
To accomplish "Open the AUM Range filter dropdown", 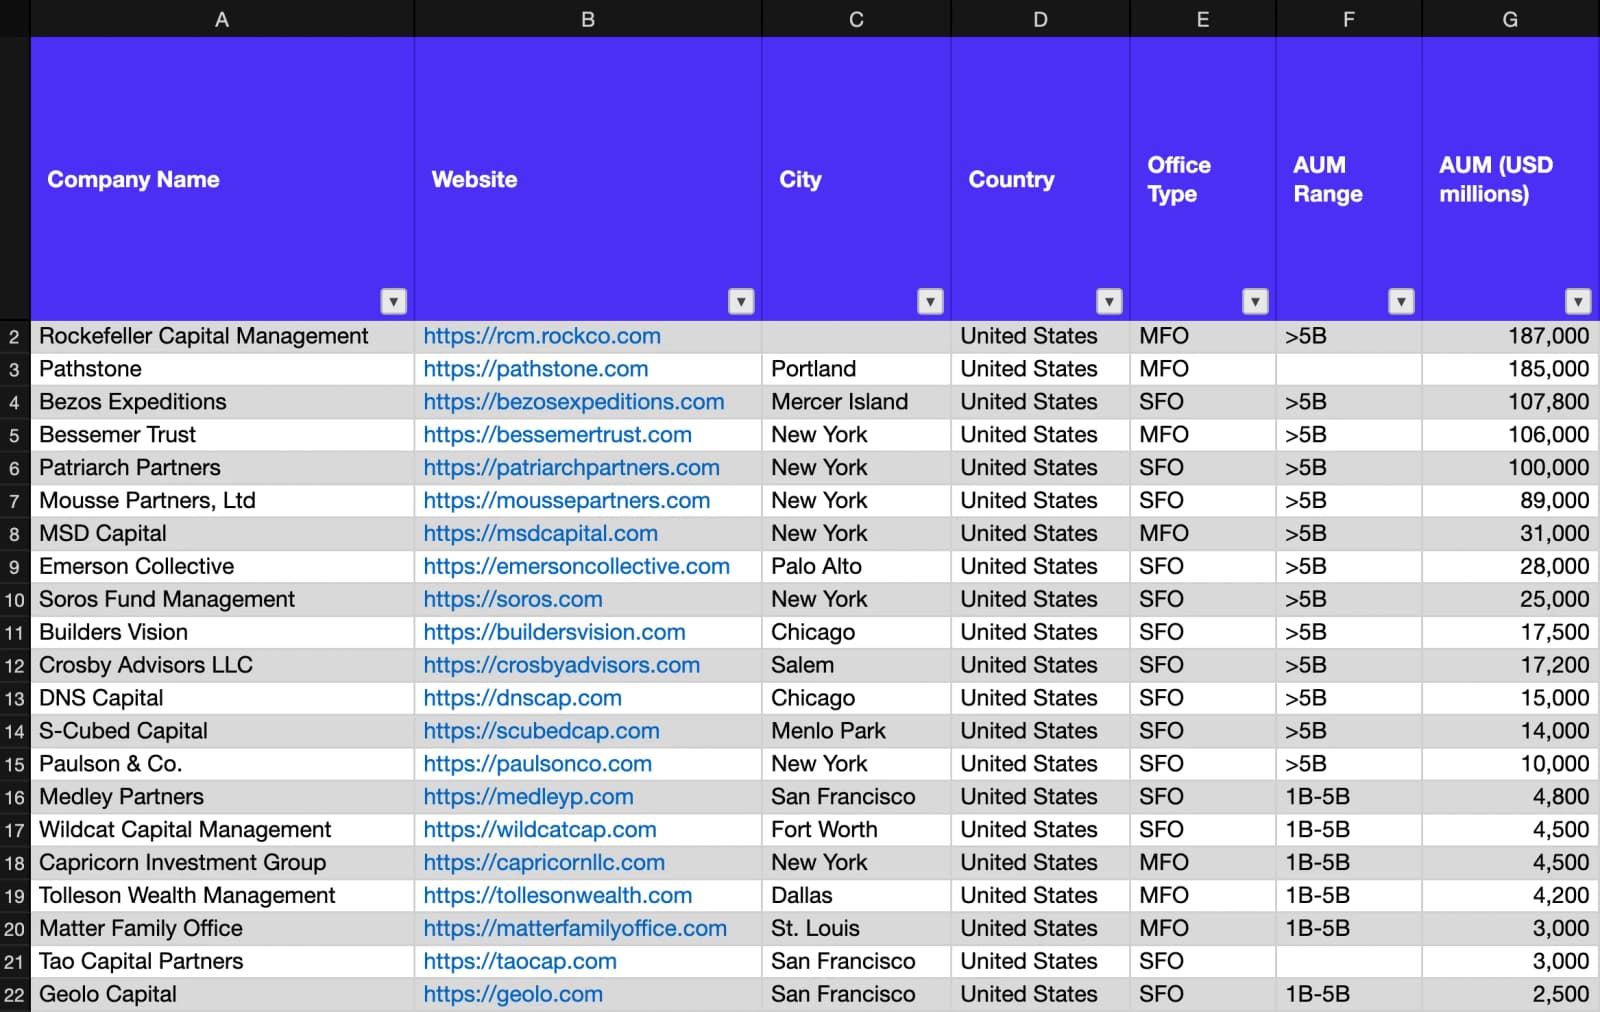I will point(1402,301).
